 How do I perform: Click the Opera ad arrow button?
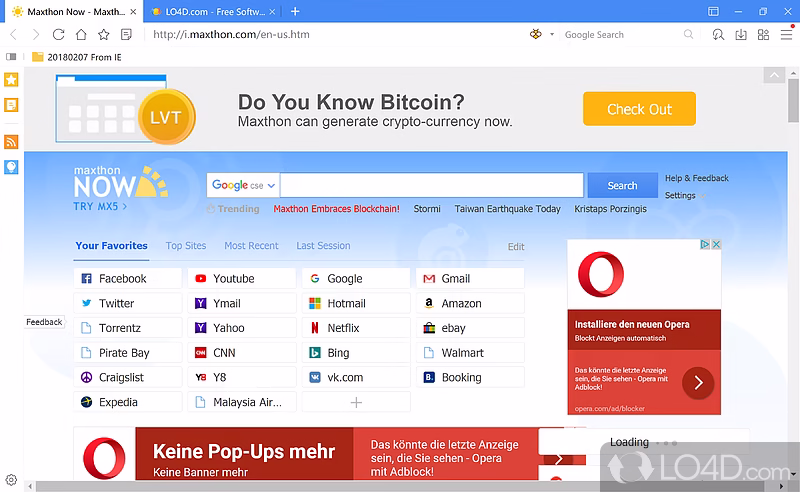click(698, 382)
